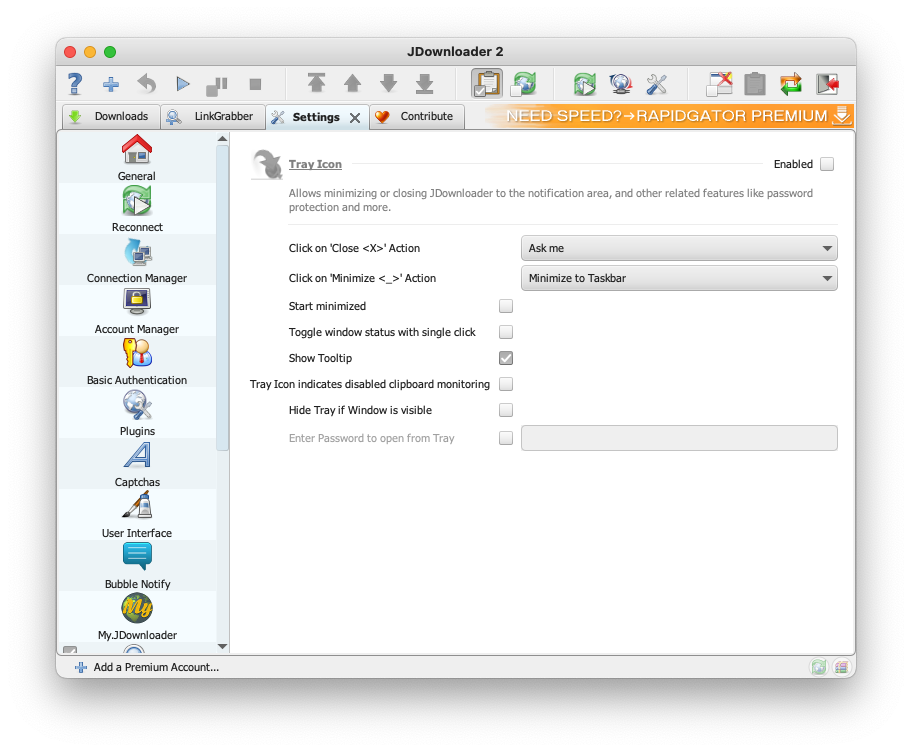Switch to the LinkGrabber tab

click(212, 116)
